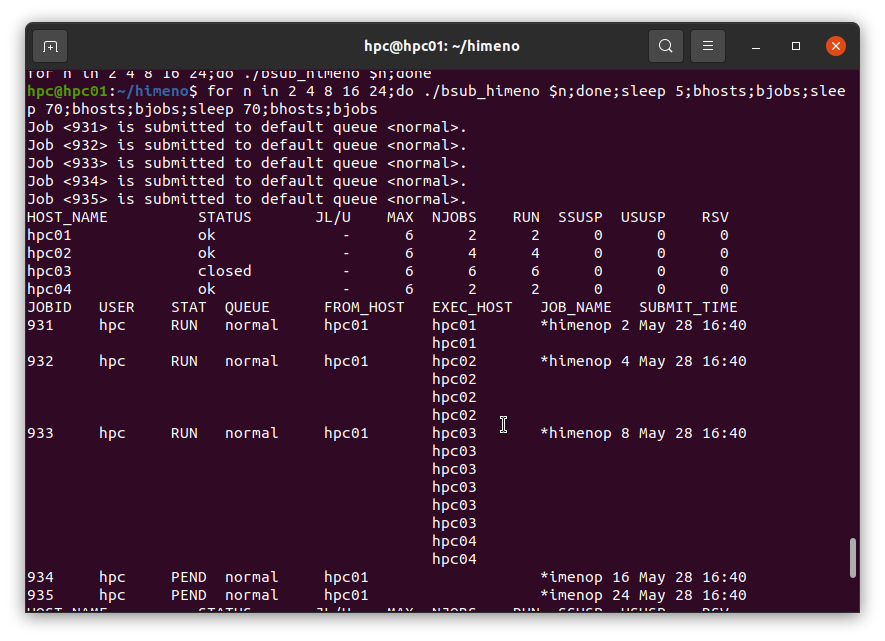Click the line 'Job <935> is submitted'
This screenshot has width=885, height=641.
coord(247,199)
